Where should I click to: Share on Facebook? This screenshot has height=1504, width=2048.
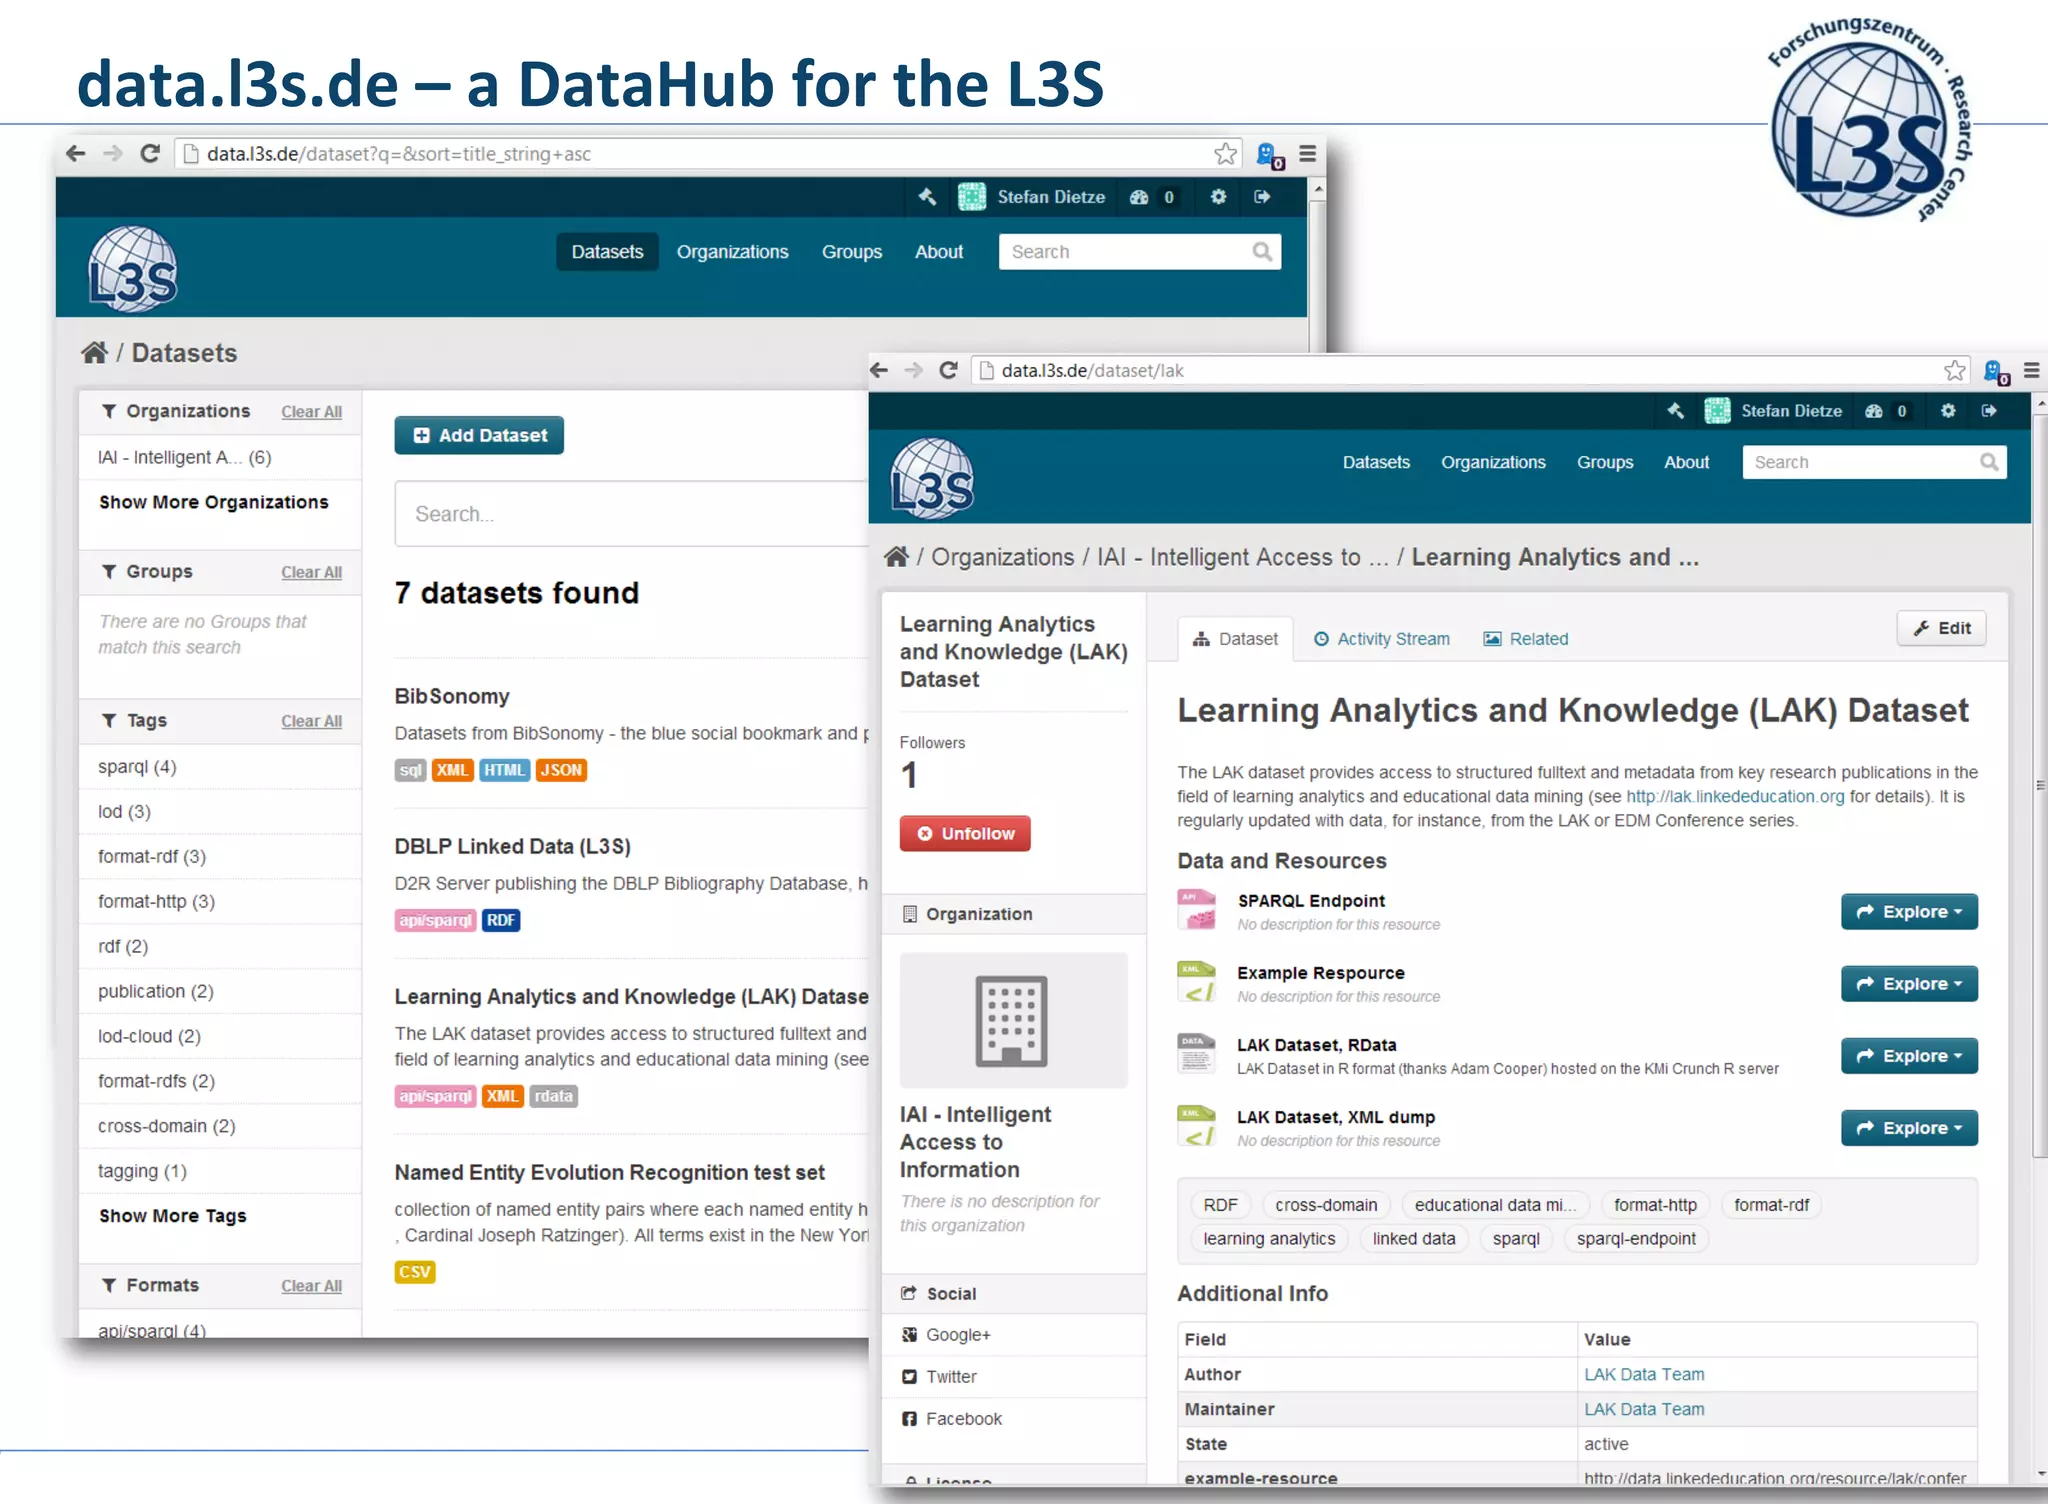point(962,1418)
